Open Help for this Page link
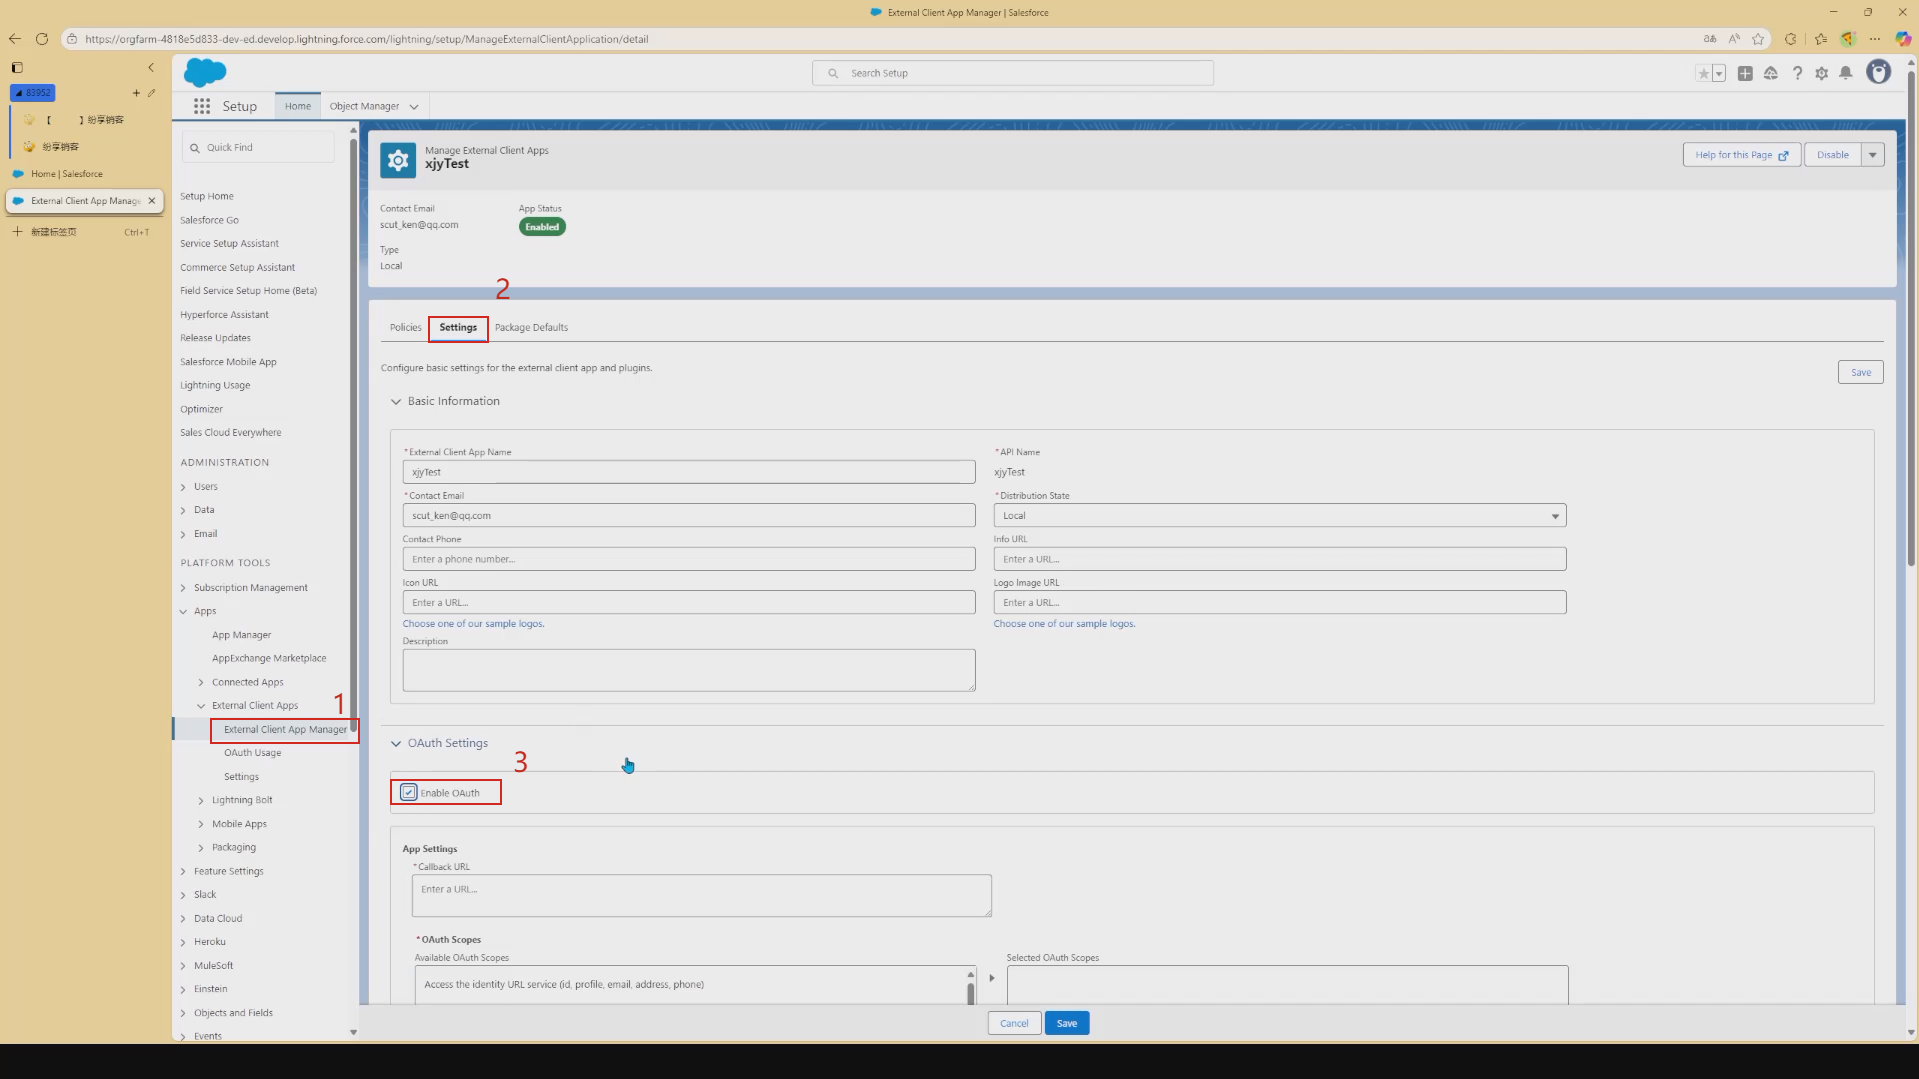 click(x=1741, y=154)
